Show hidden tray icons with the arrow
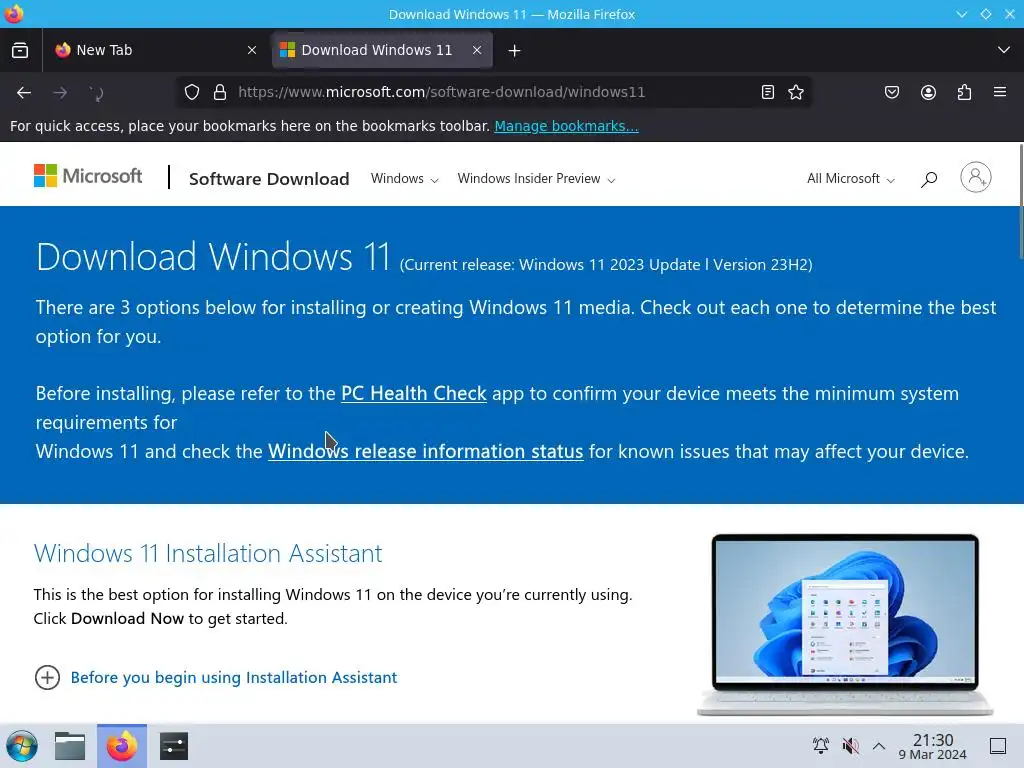Viewport: 1024px width, 768px height. [x=879, y=746]
